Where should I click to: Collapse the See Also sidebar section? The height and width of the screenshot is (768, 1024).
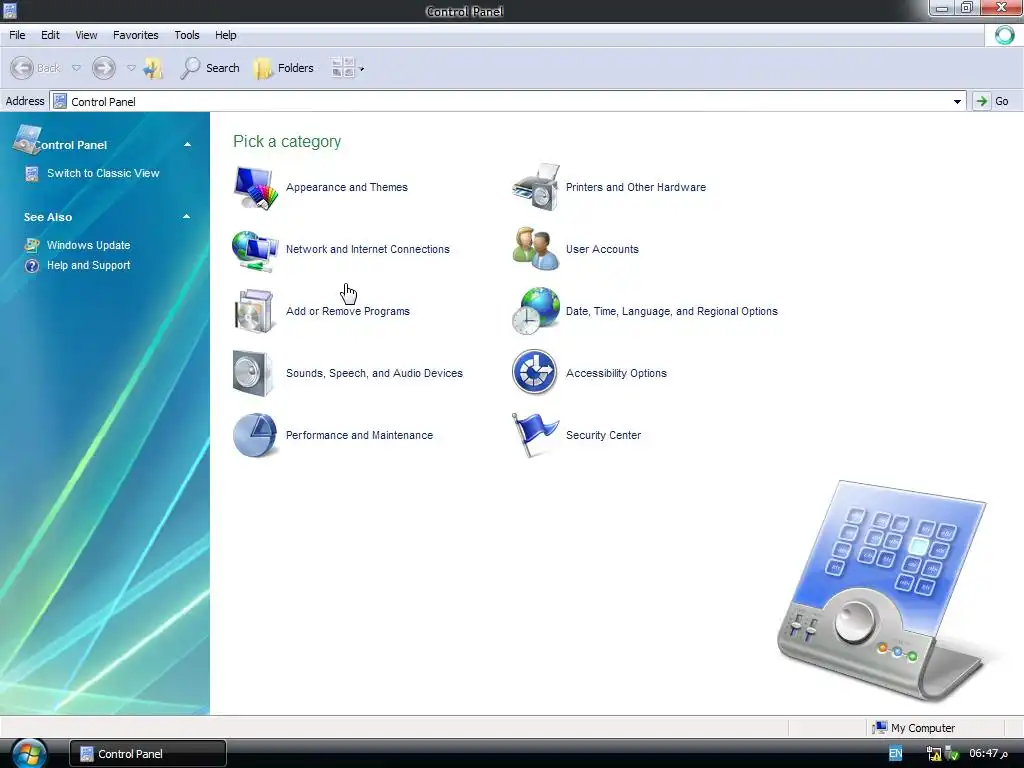click(x=187, y=216)
